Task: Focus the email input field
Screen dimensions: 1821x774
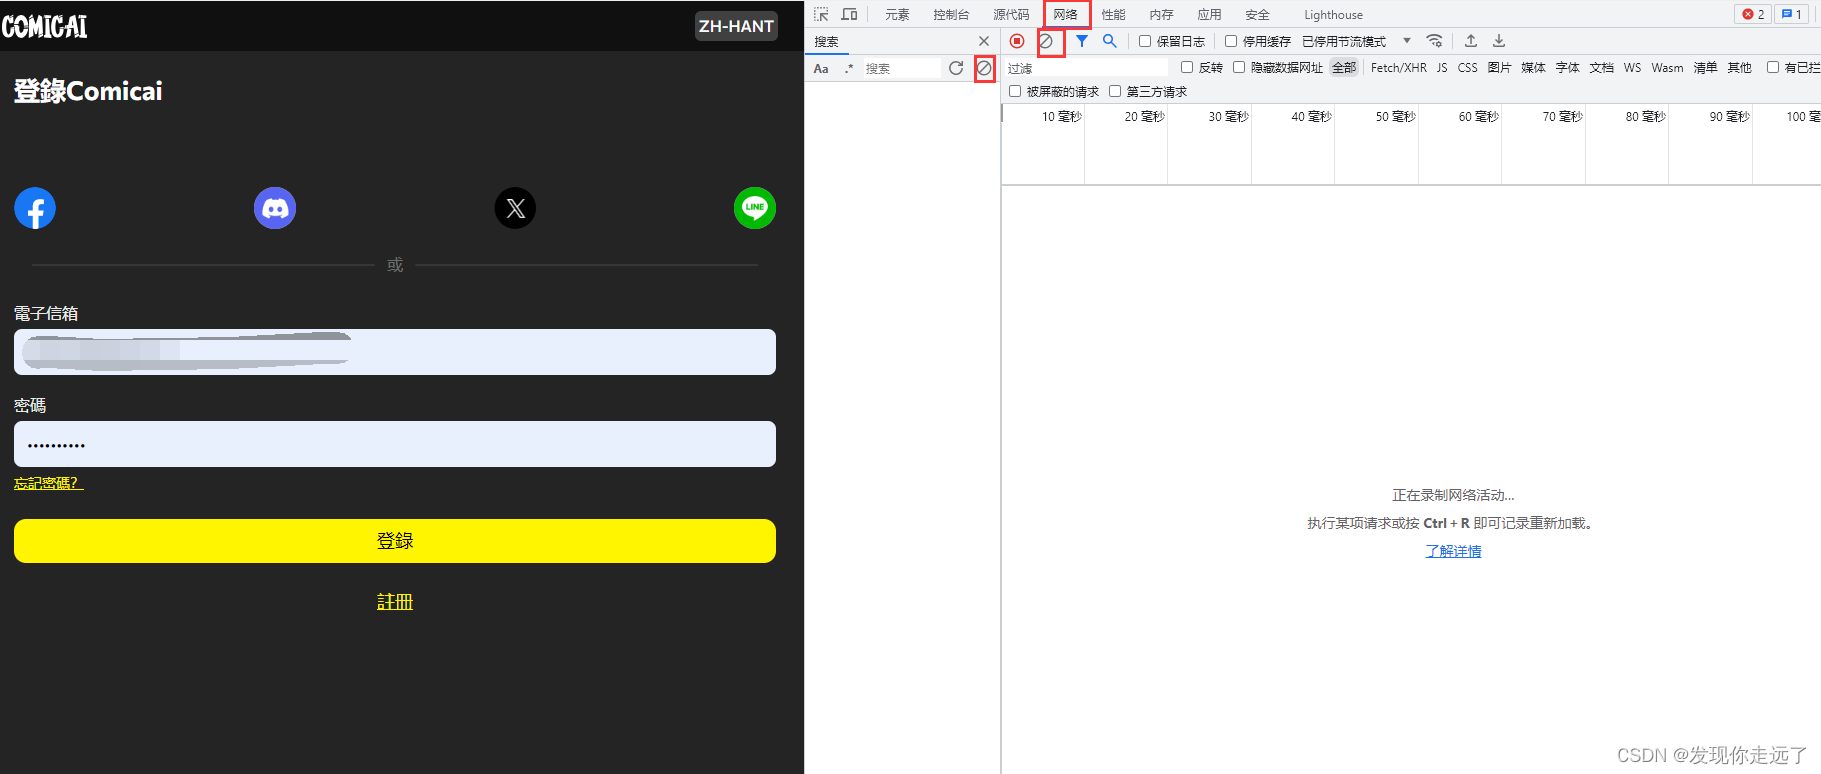Action: tap(395, 352)
